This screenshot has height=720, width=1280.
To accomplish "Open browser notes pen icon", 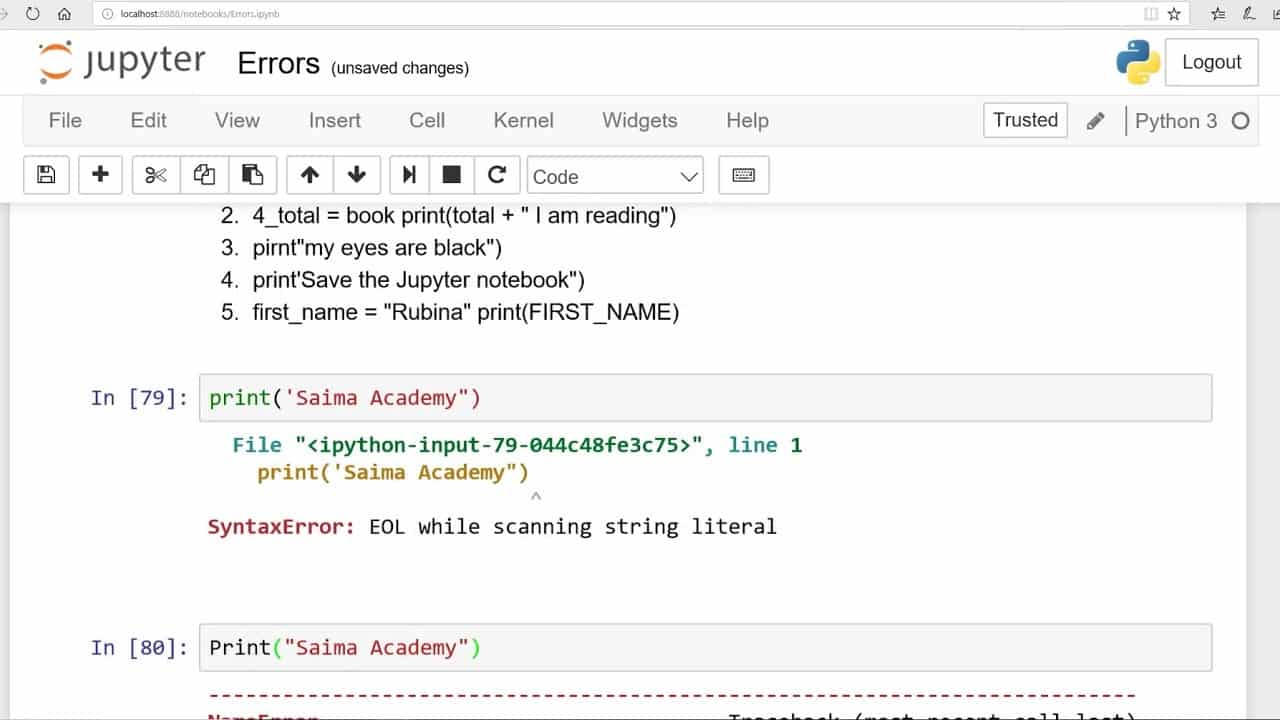I will 1248,14.
